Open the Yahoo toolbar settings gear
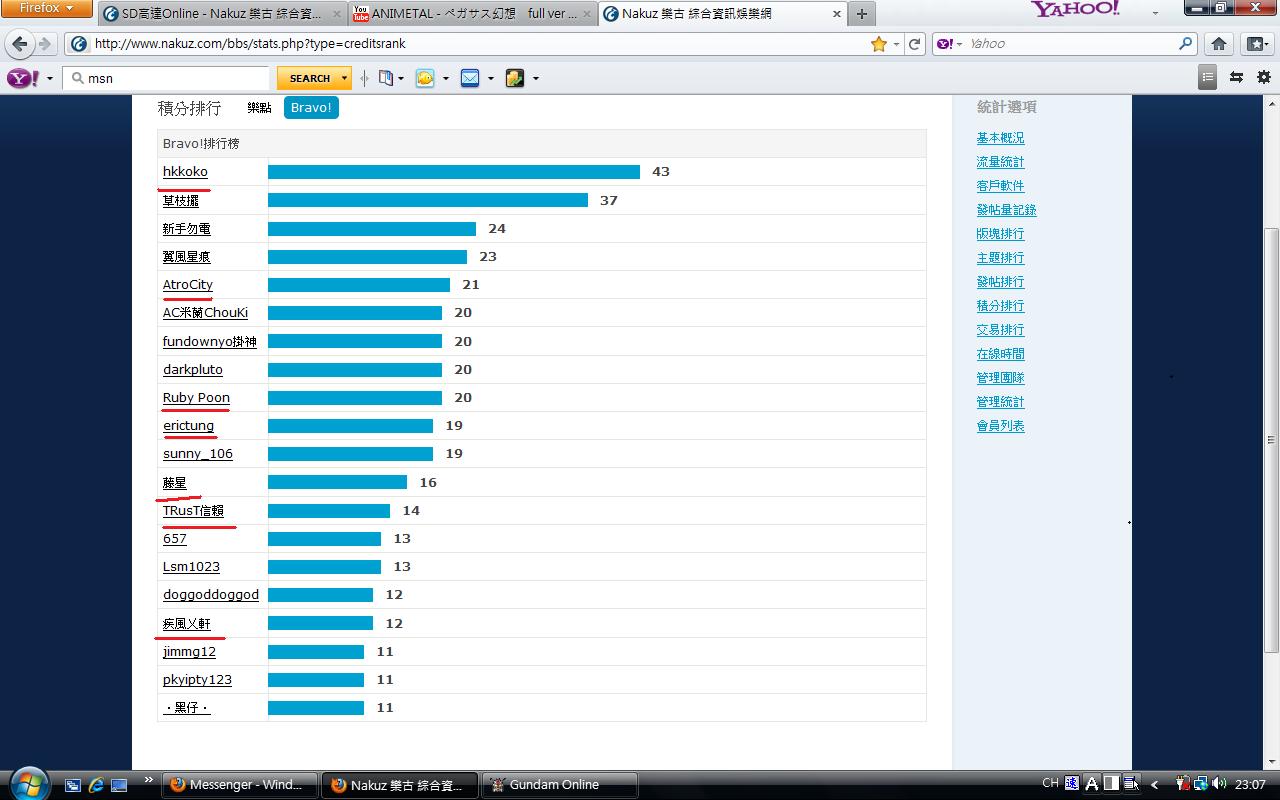Image resolution: width=1280 pixels, height=800 pixels. [1264, 77]
